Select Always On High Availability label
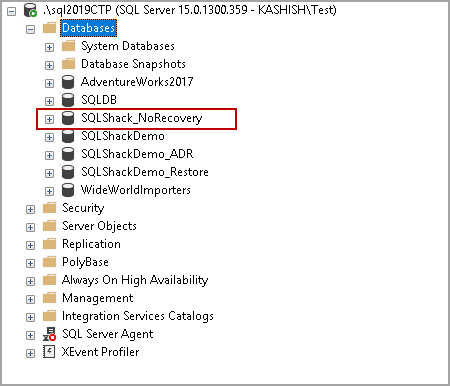 135,280
